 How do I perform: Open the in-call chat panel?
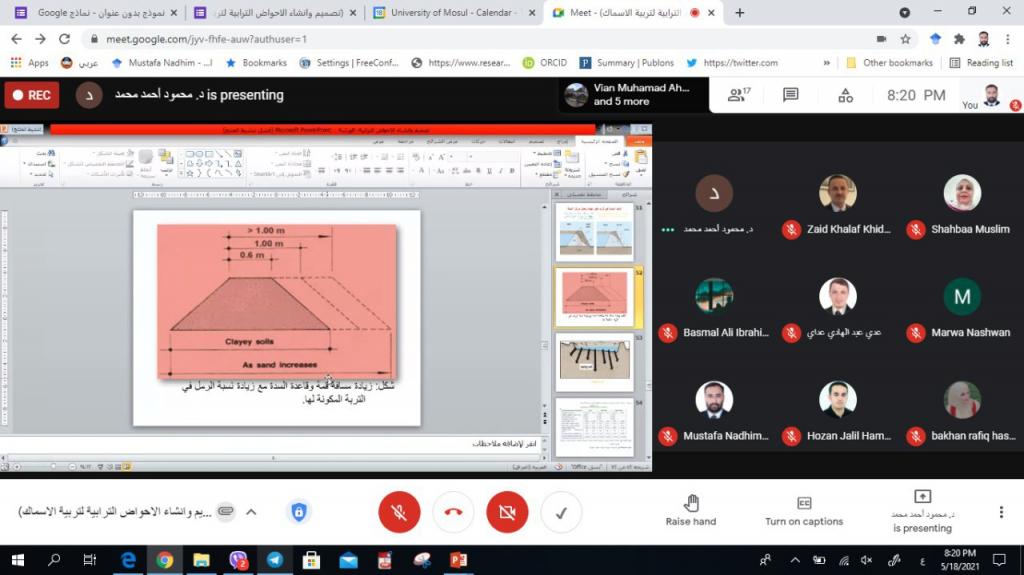791,95
